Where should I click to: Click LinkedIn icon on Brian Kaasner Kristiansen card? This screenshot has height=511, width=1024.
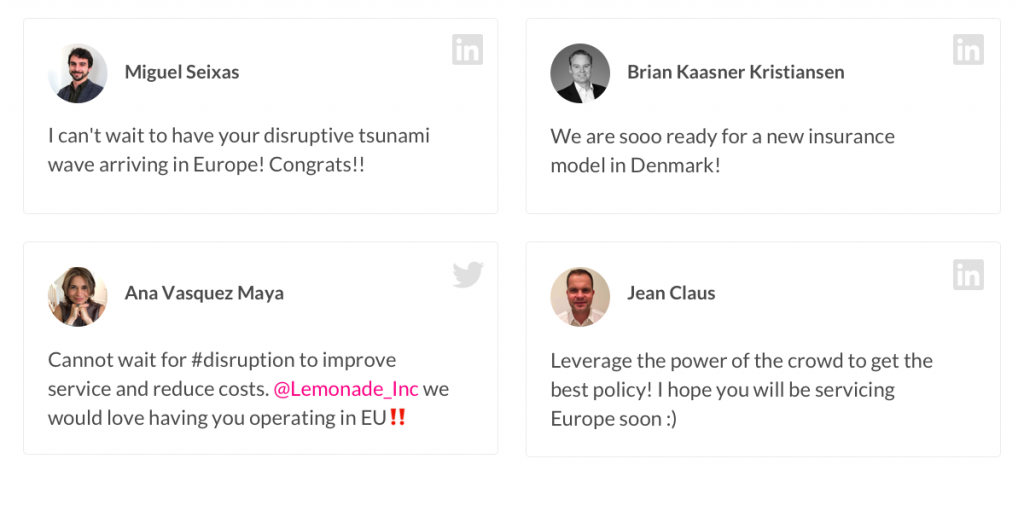point(968,50)
